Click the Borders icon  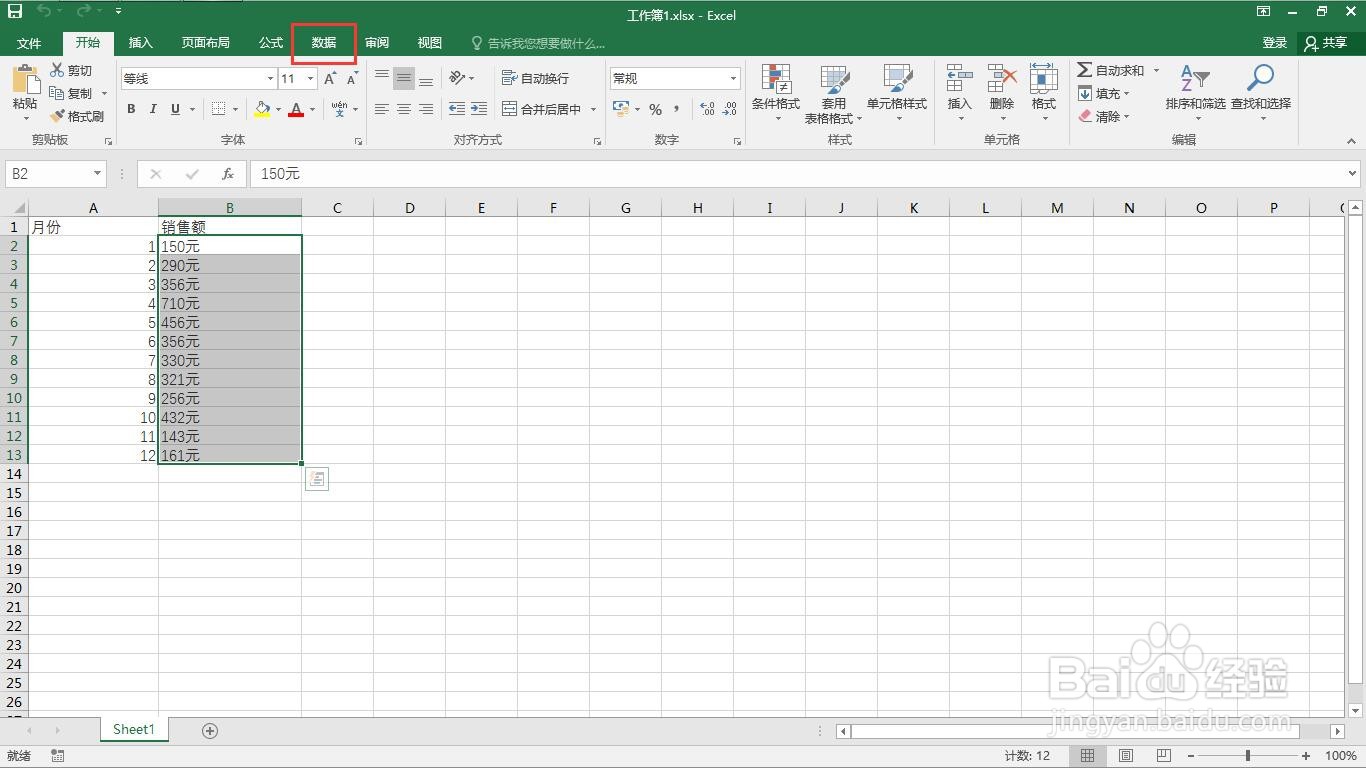click(219, 109)
